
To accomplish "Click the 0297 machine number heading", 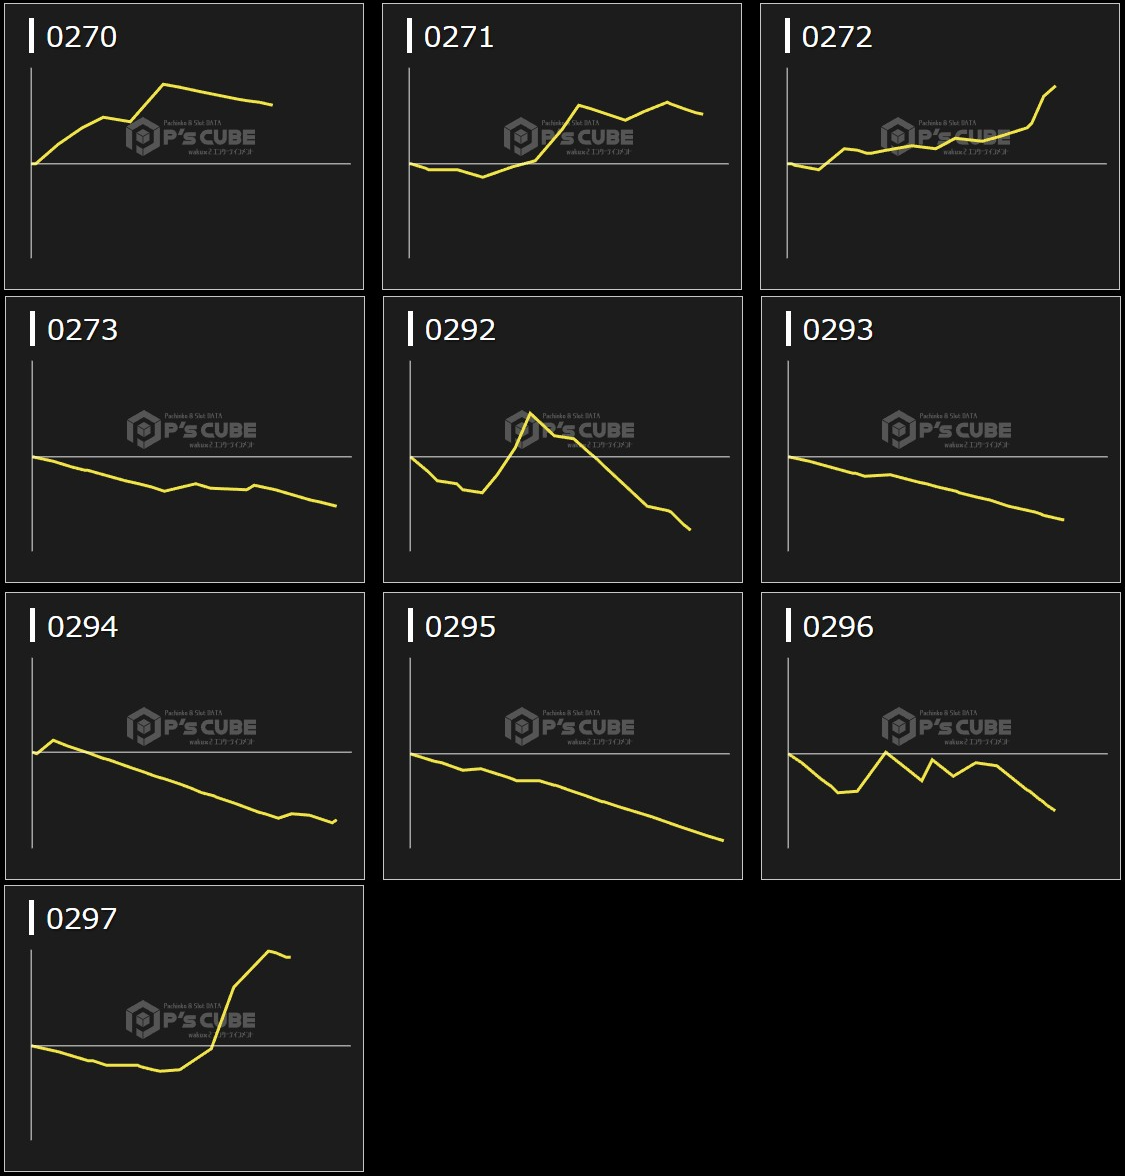I will 81,919.
